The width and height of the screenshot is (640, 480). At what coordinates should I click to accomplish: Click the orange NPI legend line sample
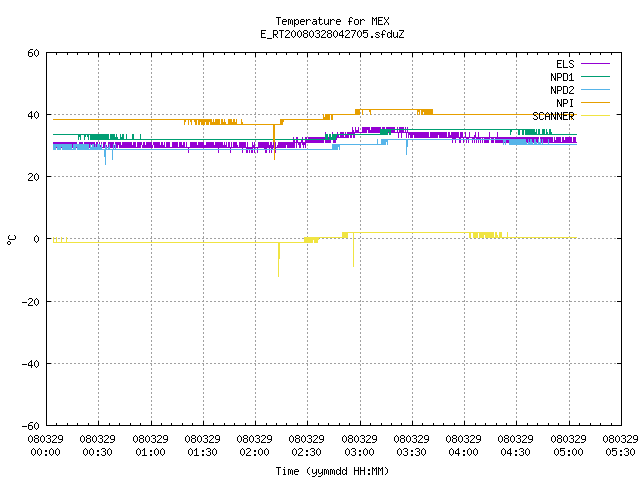click(596, 102)
